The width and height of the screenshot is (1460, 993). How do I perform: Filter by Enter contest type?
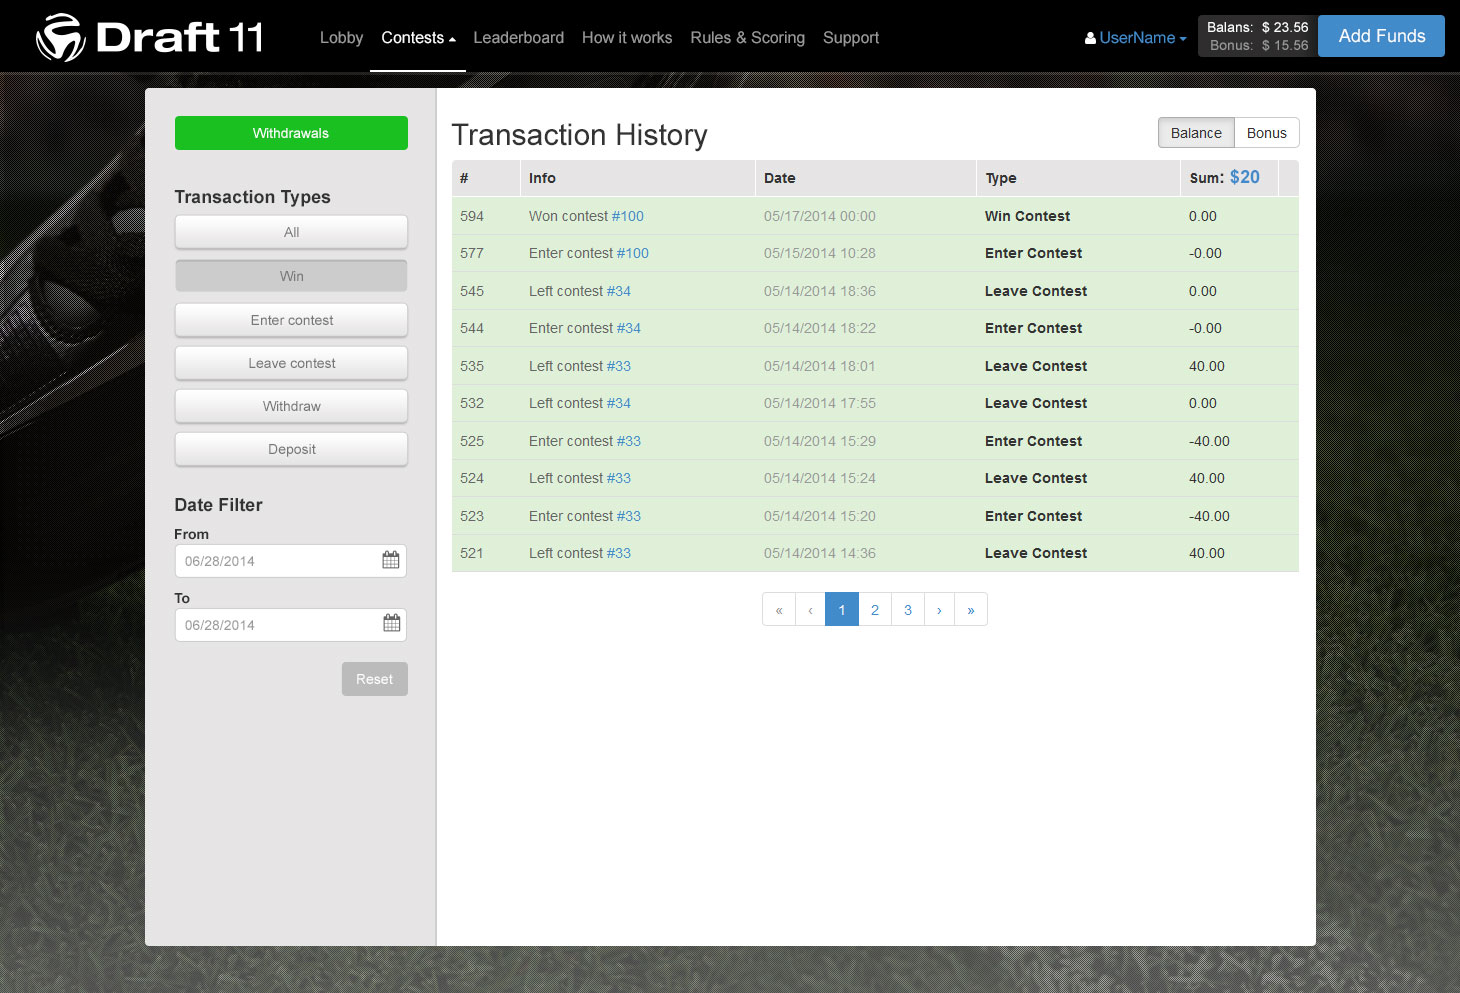[291, 320]
